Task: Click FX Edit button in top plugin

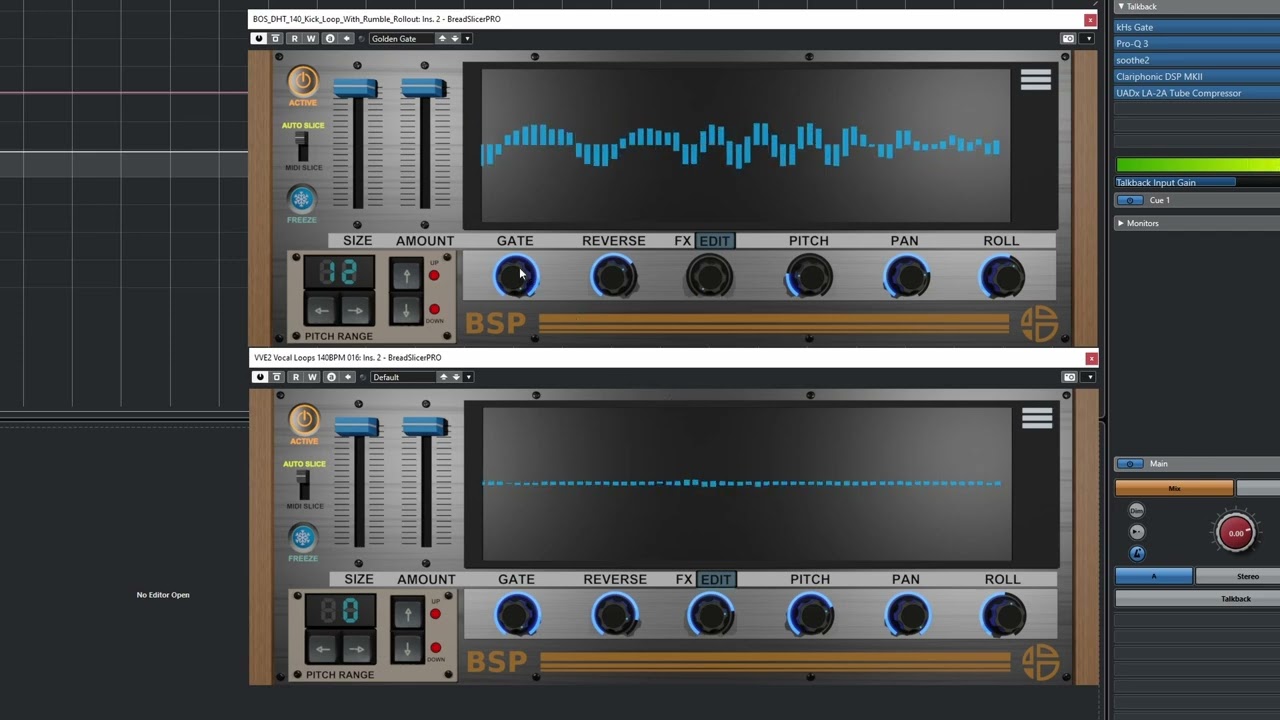Action: [714, 241]
